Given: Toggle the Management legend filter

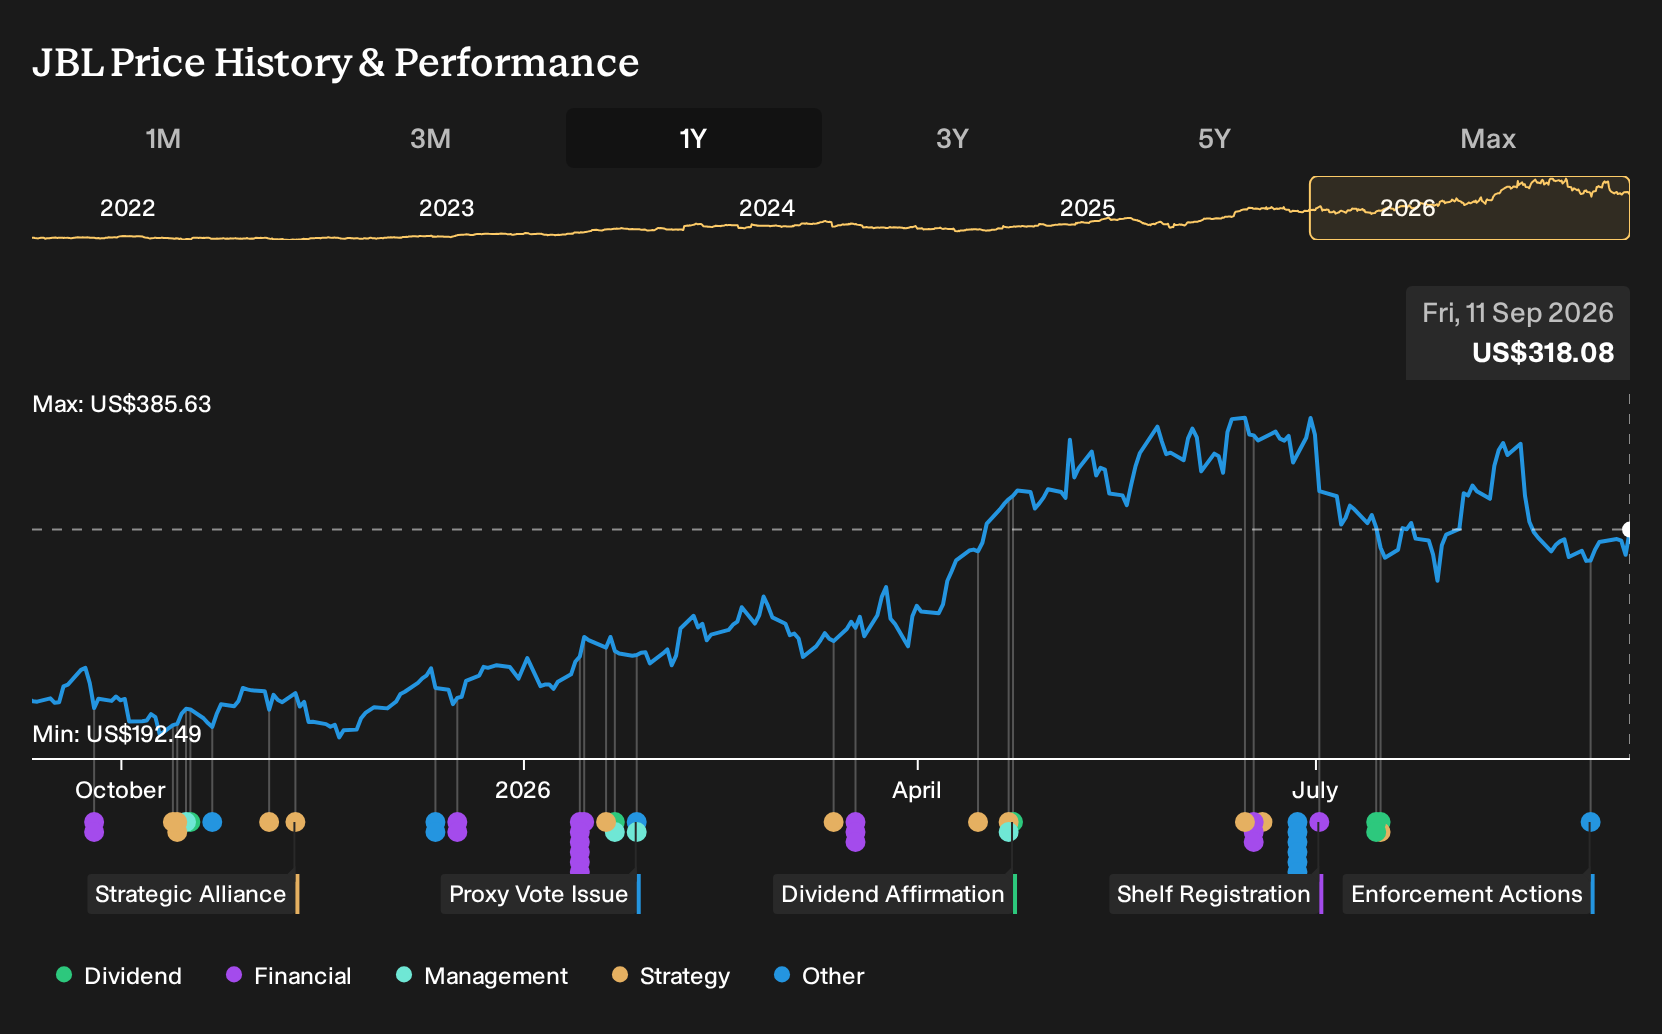Looking at the screenshot, I should pos(482,976).
